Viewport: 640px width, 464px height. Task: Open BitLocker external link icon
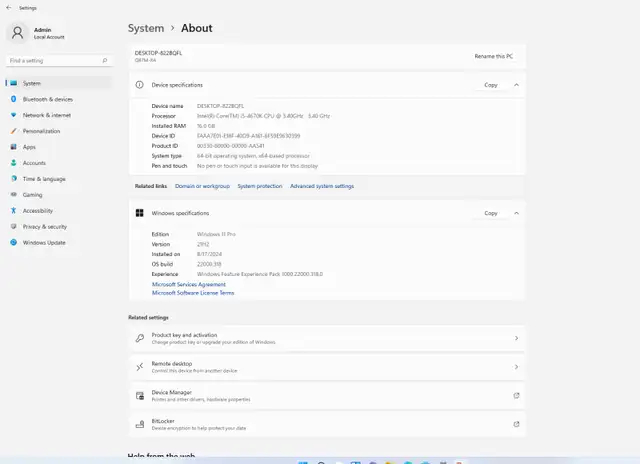[516, 424]
